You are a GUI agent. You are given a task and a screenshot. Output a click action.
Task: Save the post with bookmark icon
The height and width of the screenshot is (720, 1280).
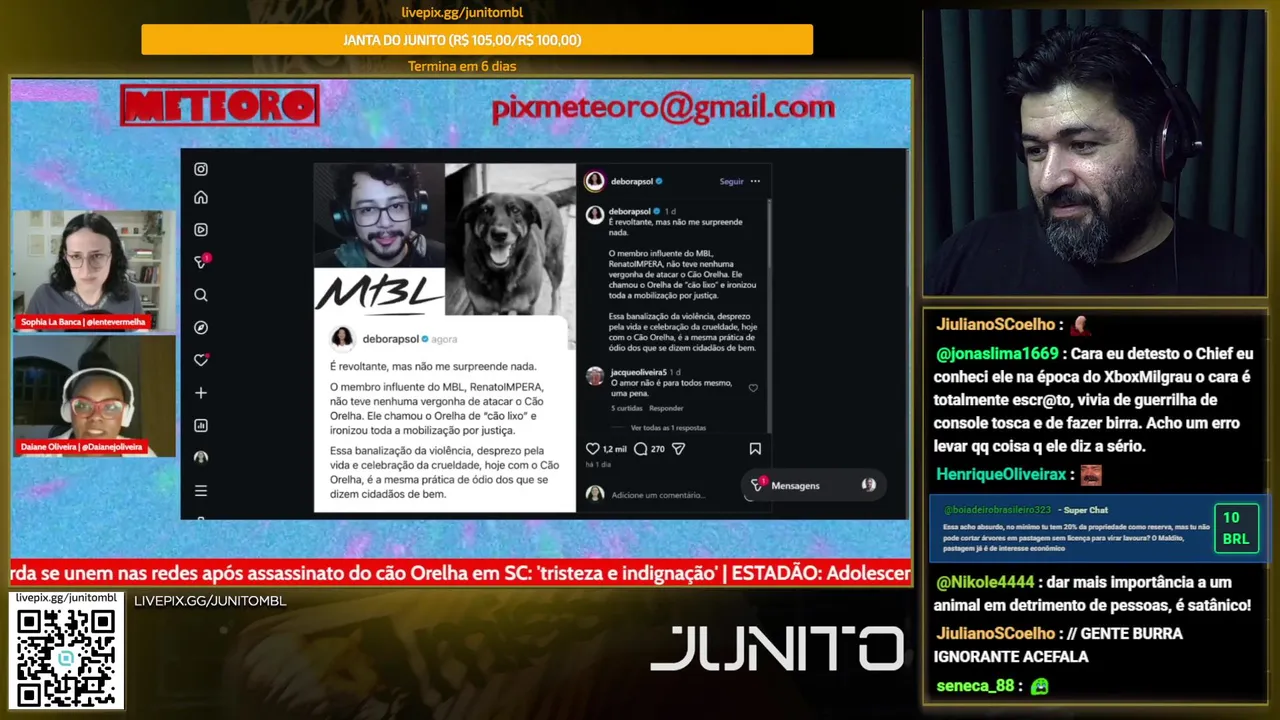click(755, 449)
